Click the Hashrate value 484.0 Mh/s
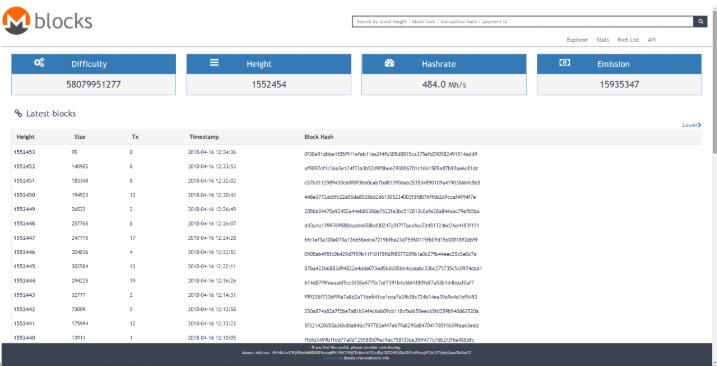 (444, 85)
